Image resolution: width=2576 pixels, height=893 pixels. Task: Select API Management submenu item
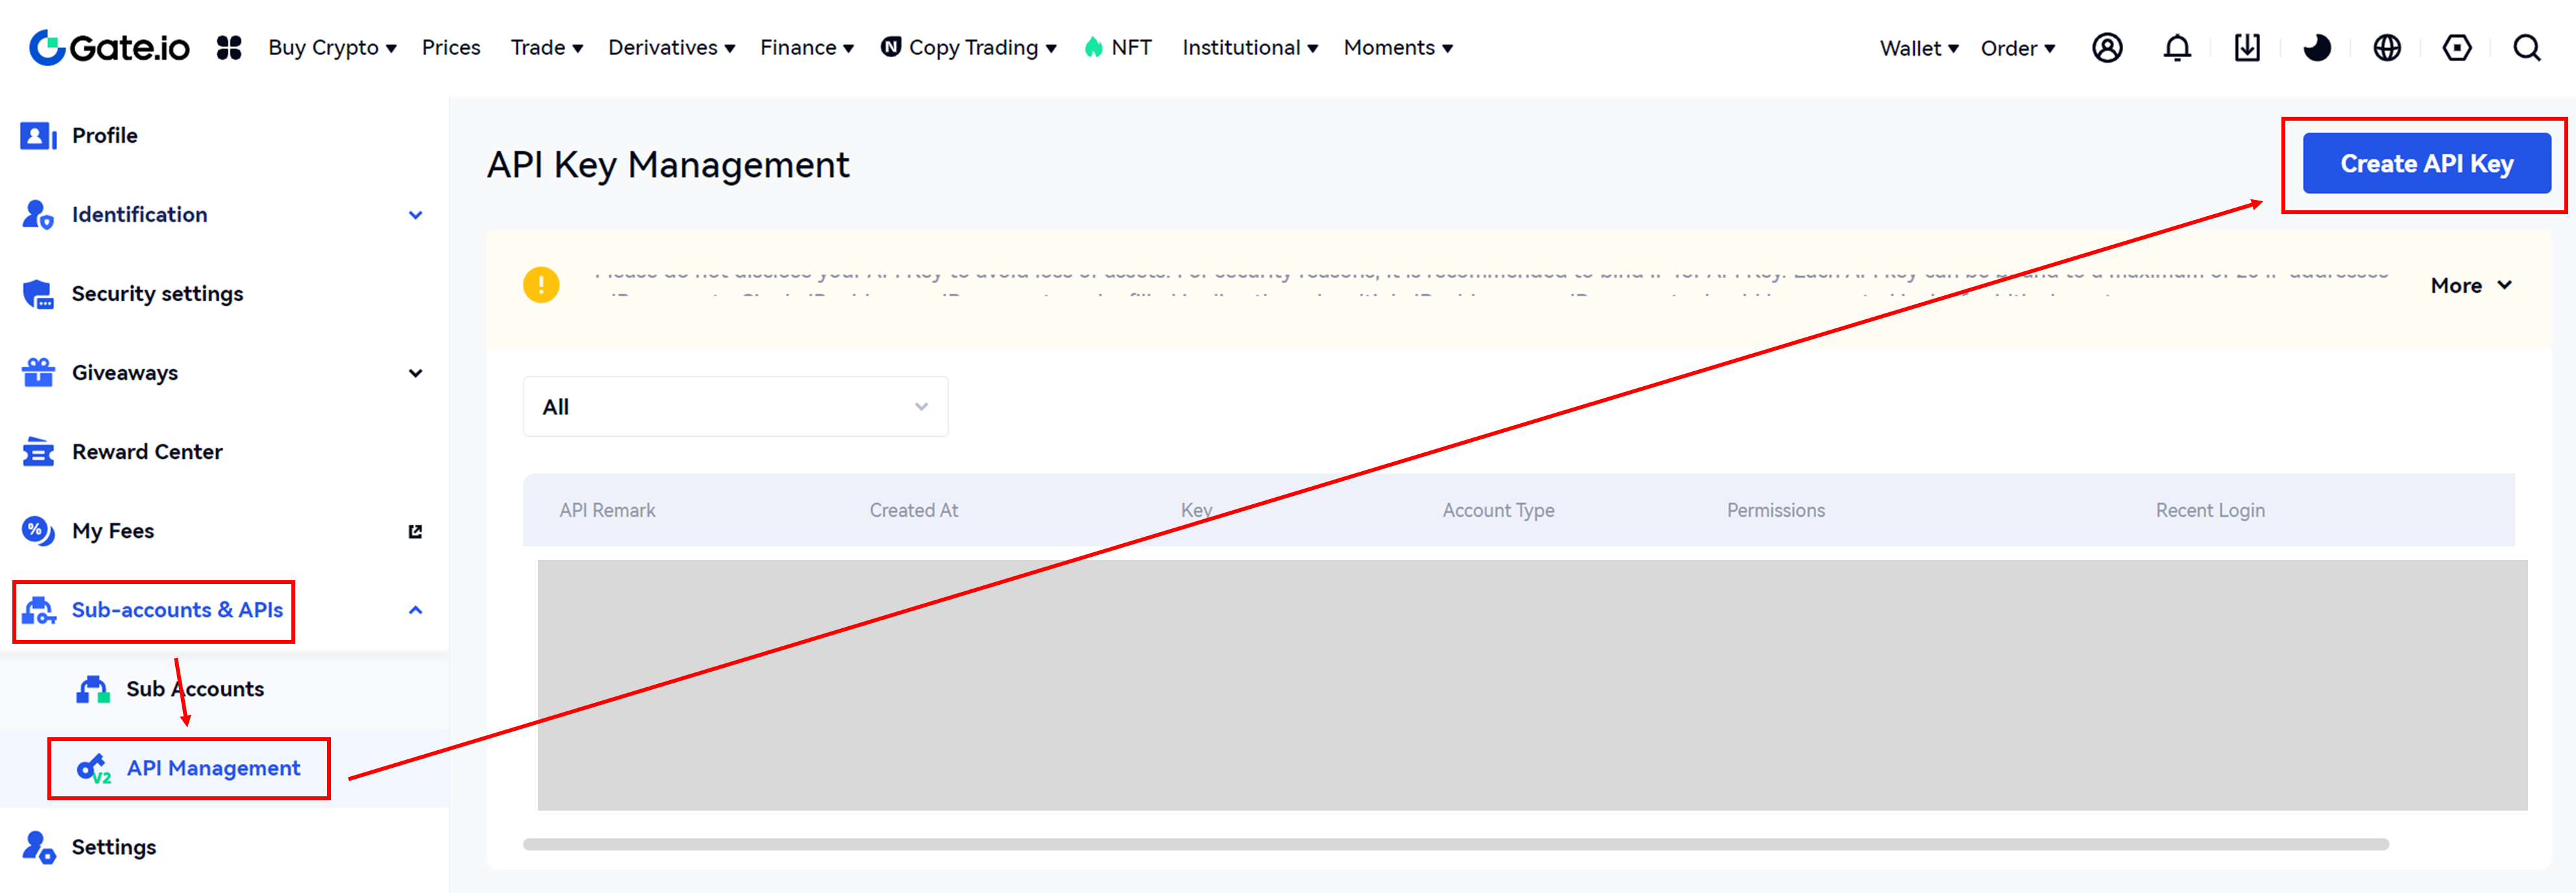click(213, 768)
